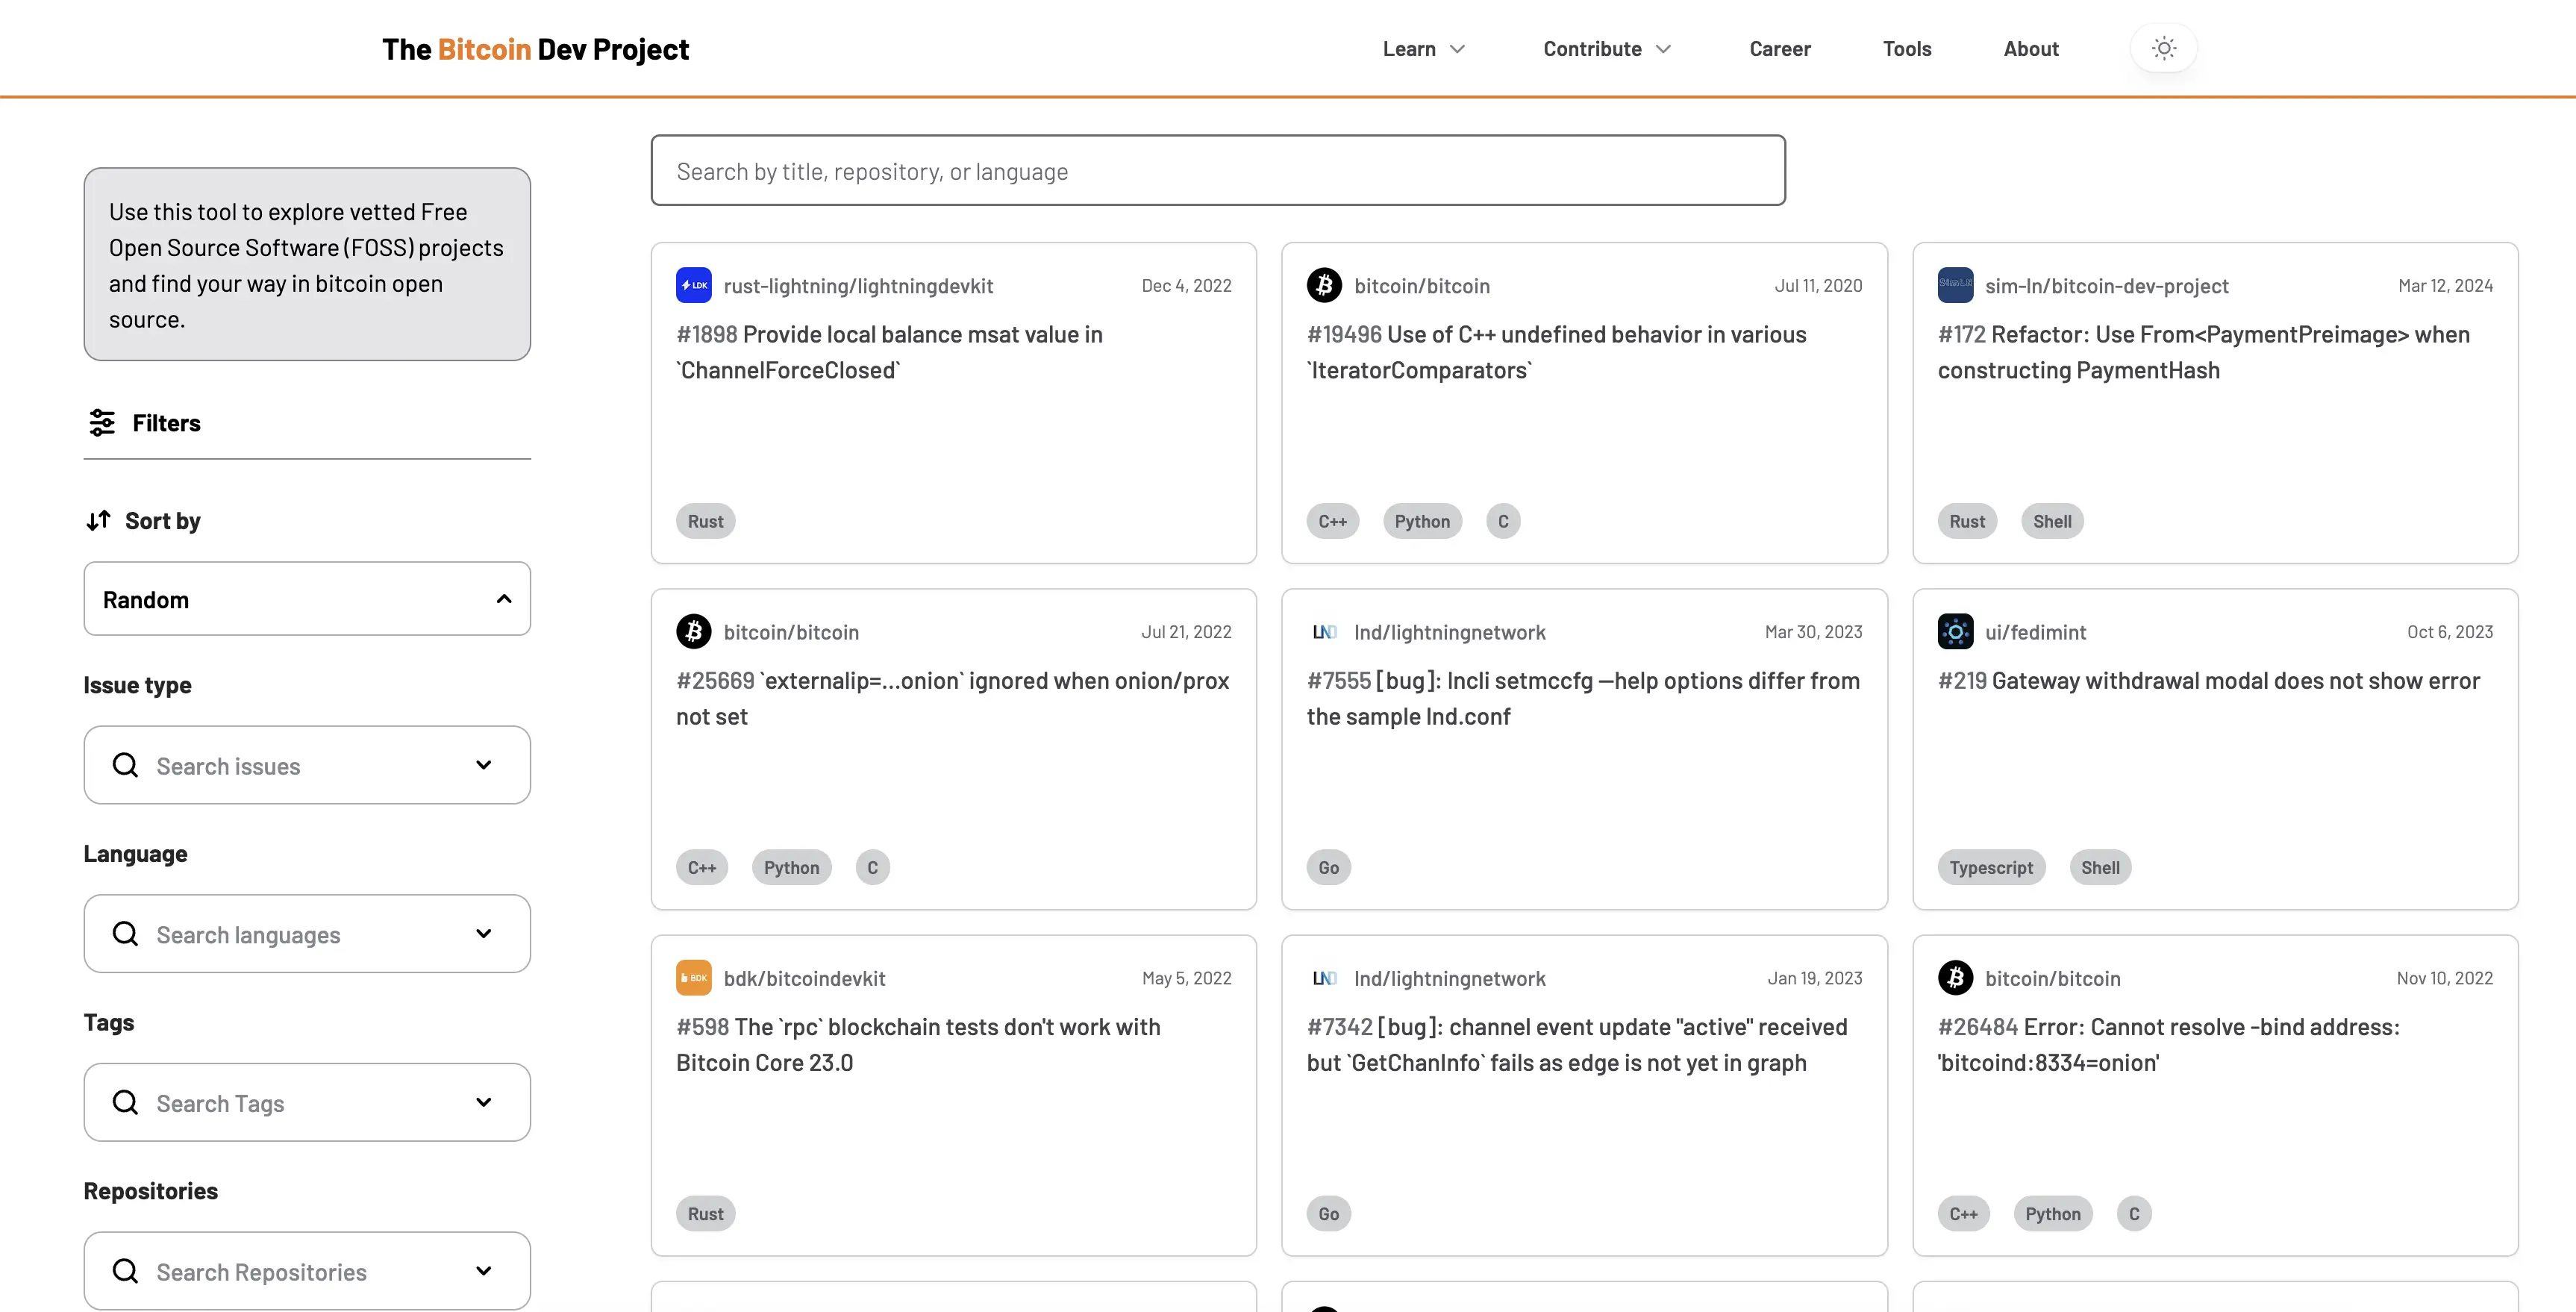Viewport: 2576px width, 1312px height.
Task: Open issue #219 Gateway withdrawal modal
Action: point(2208,680)
